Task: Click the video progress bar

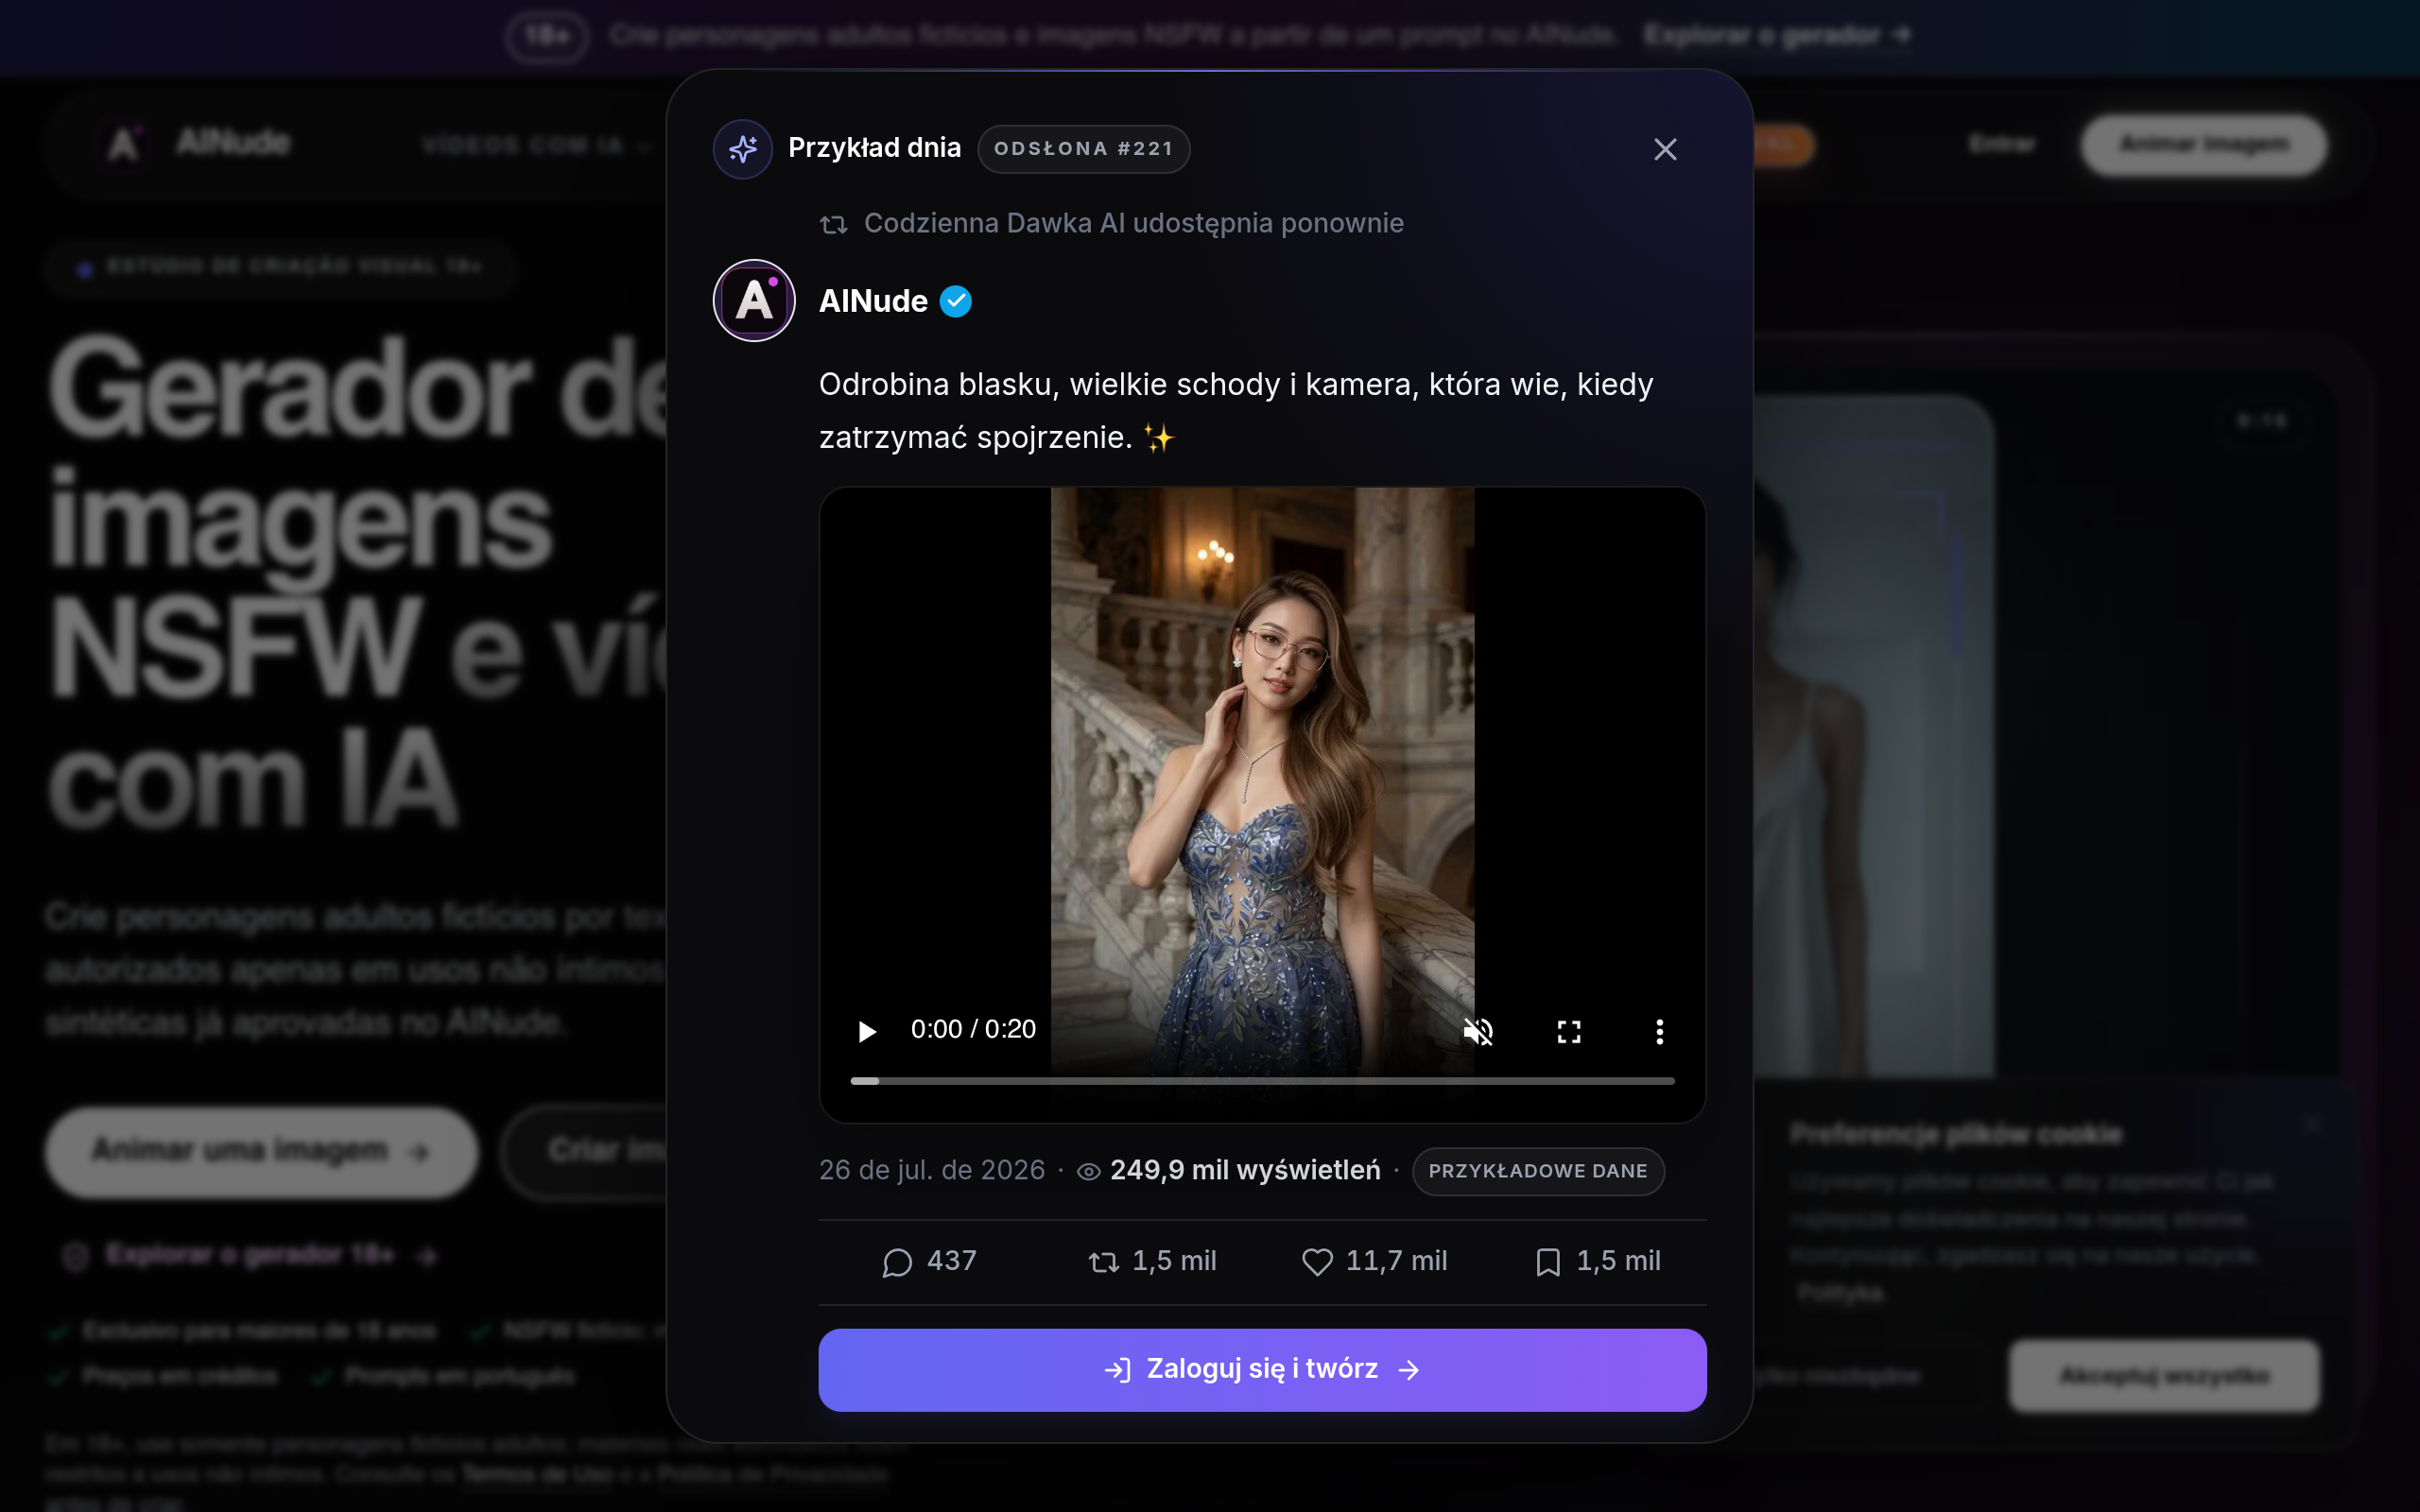Action: pyautogui.click(x=1262, y=1081)
